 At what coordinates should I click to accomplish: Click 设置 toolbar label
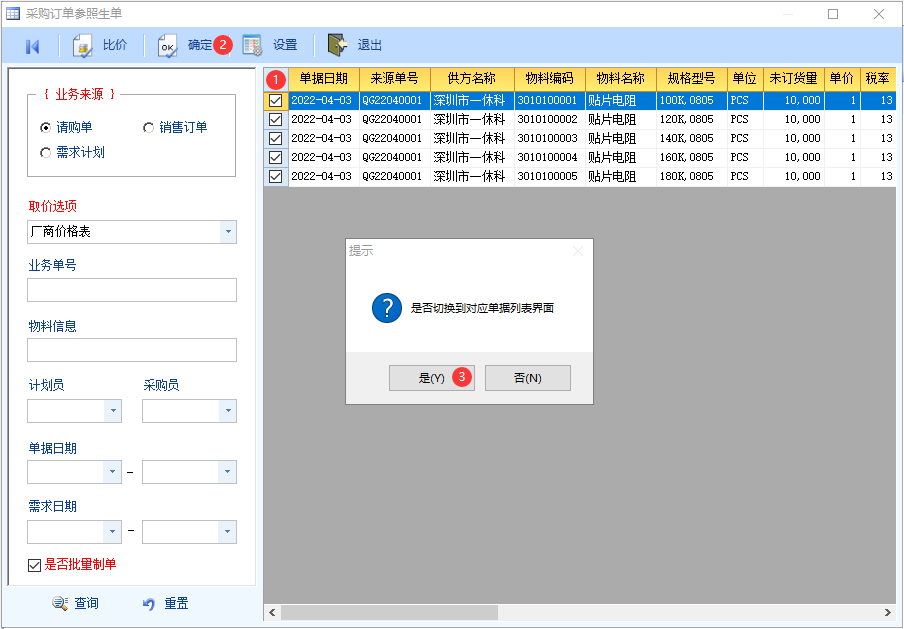point(285,45)
